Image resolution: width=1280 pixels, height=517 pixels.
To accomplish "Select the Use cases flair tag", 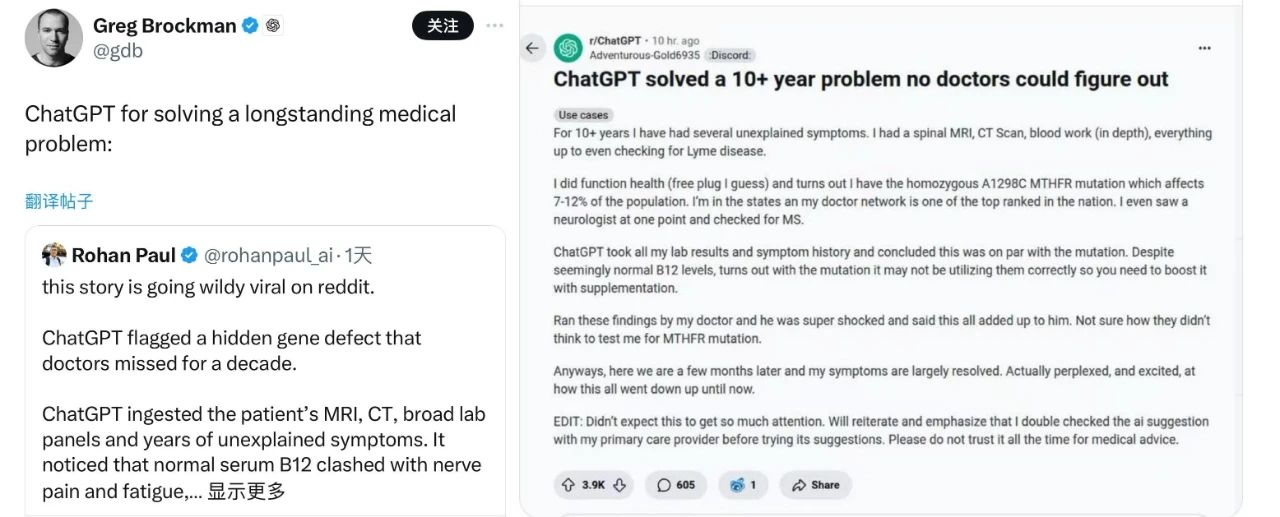I will pyautogui.click(x=583, y=115).
